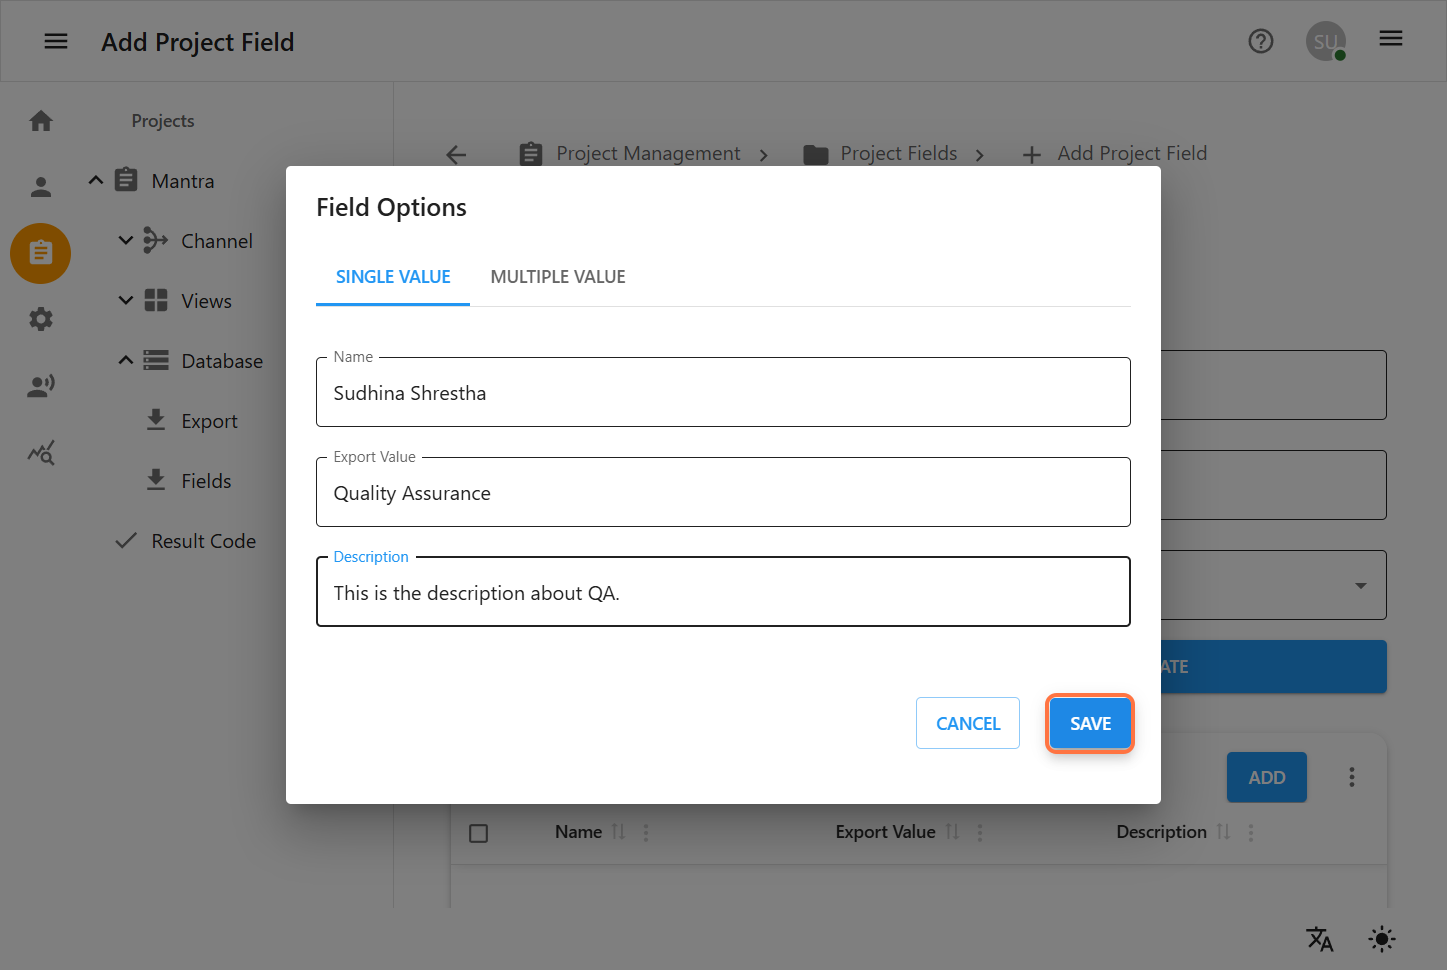Click the help question mark icon
1447x970 pixels.
pyautogui.click(x=1260, y=41)
